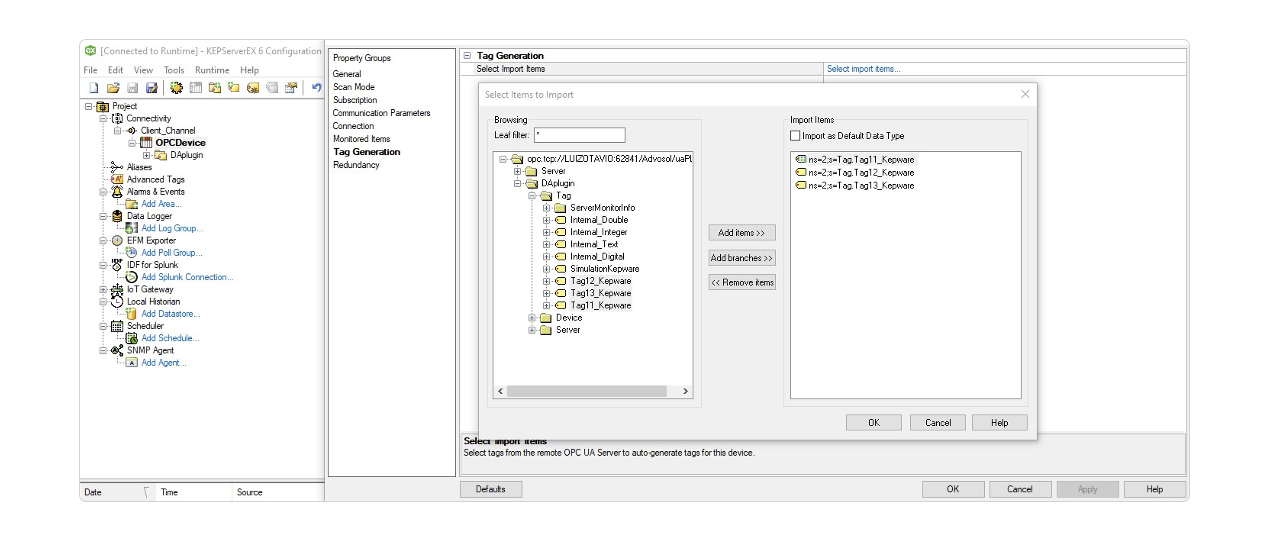Click the Save project toolbar icon
The image size is (1269, 541).
(x=133, y=88)
